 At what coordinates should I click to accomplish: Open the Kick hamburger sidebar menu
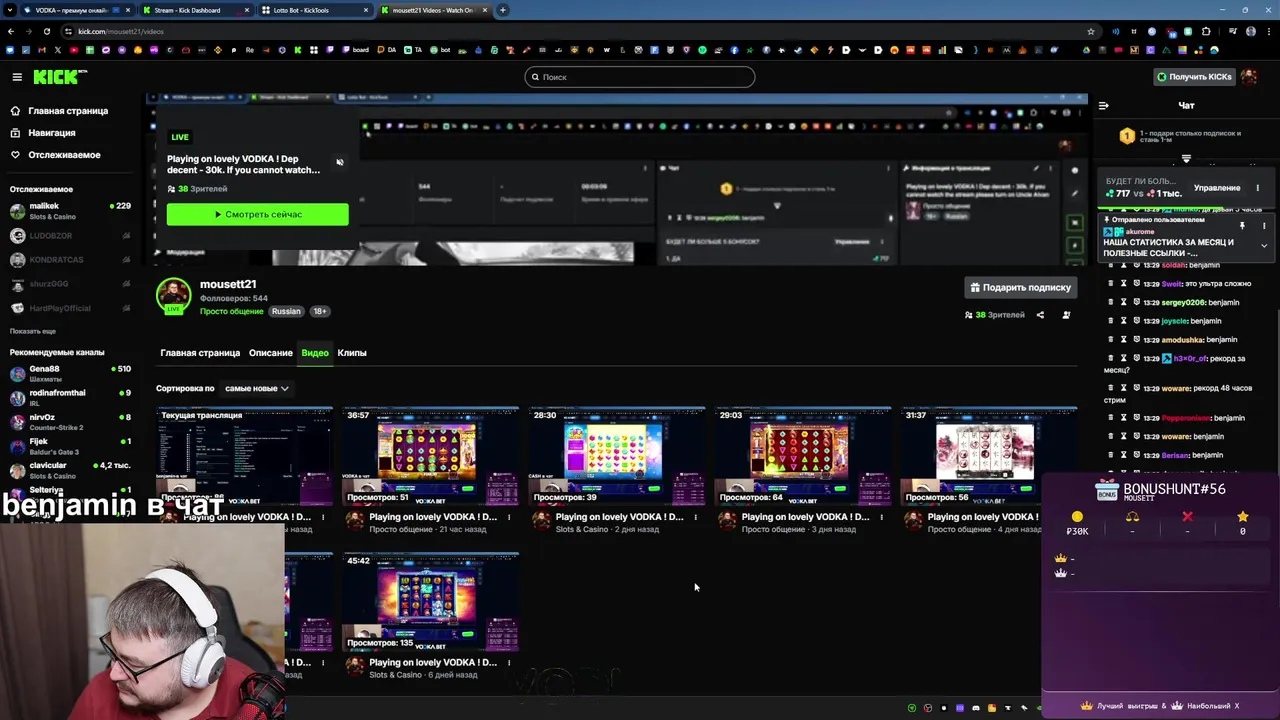coord(17,77)
